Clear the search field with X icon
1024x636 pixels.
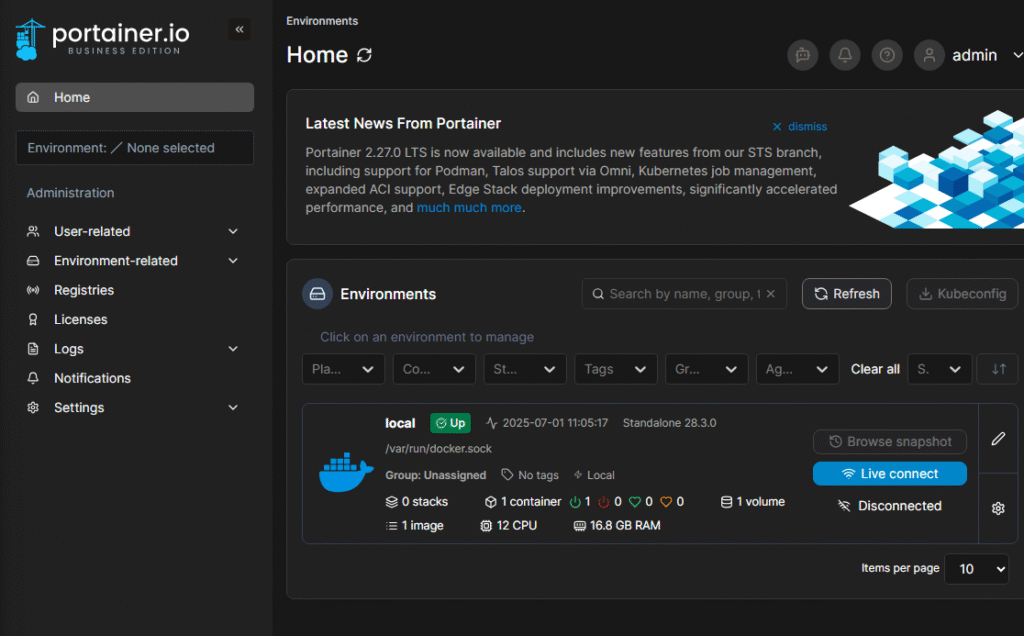(771, 294)
